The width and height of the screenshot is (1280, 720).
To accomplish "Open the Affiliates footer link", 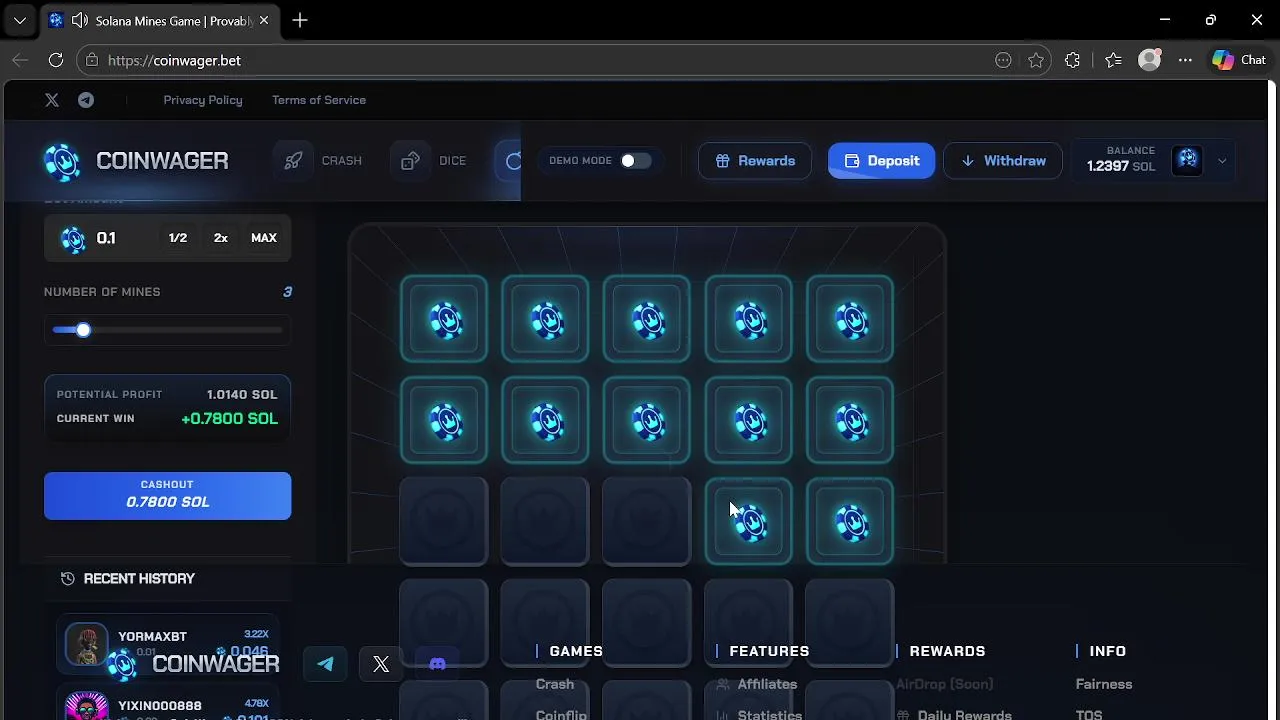I will click(x=767, y=684).
